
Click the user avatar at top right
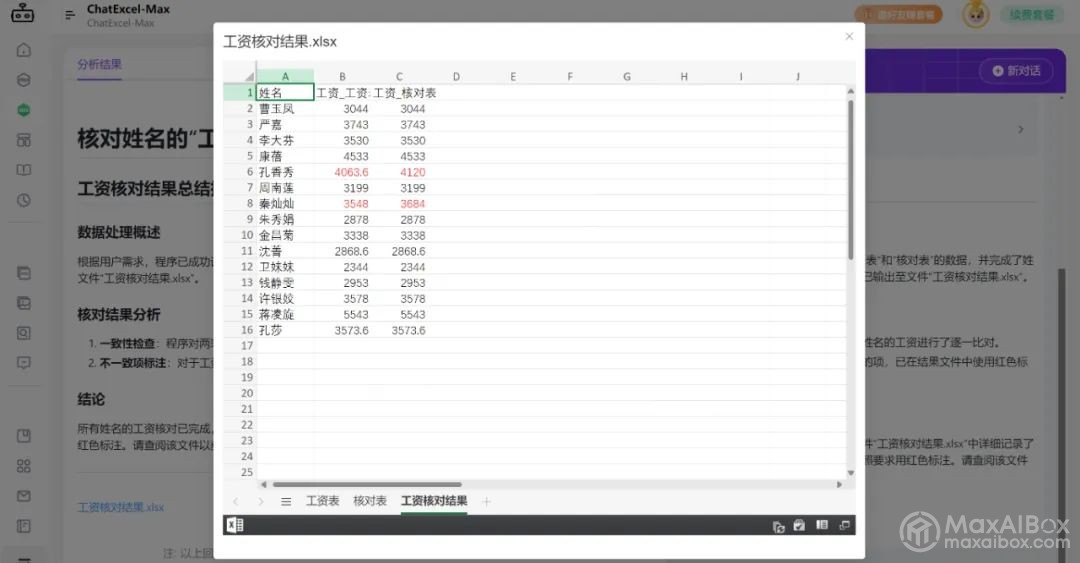[975, 14]
